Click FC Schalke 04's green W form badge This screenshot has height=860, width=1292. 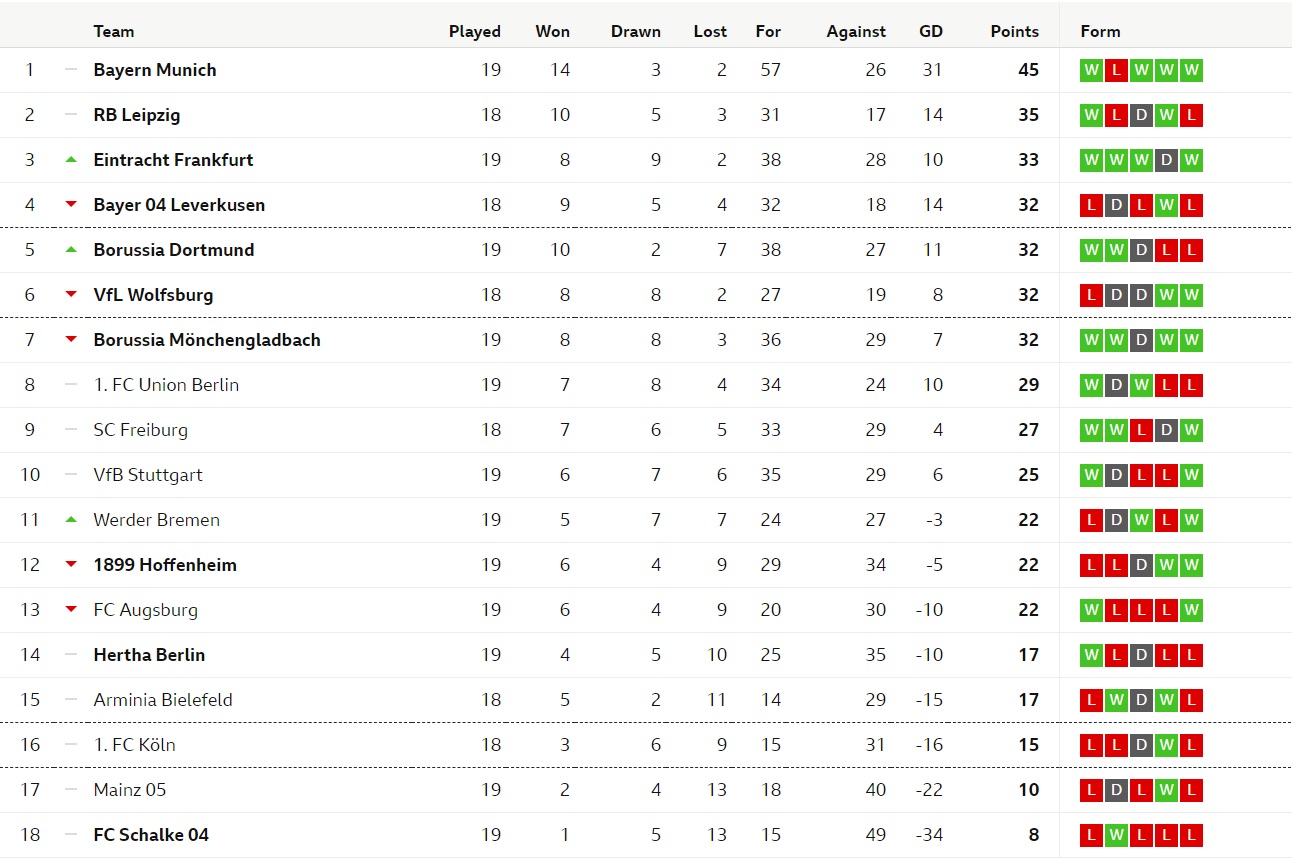pyautogui.click(x=1116, y=835)
